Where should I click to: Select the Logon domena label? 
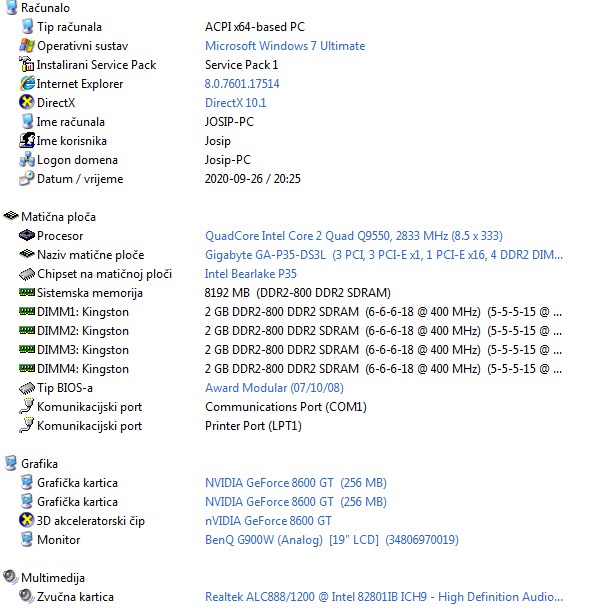77,160
